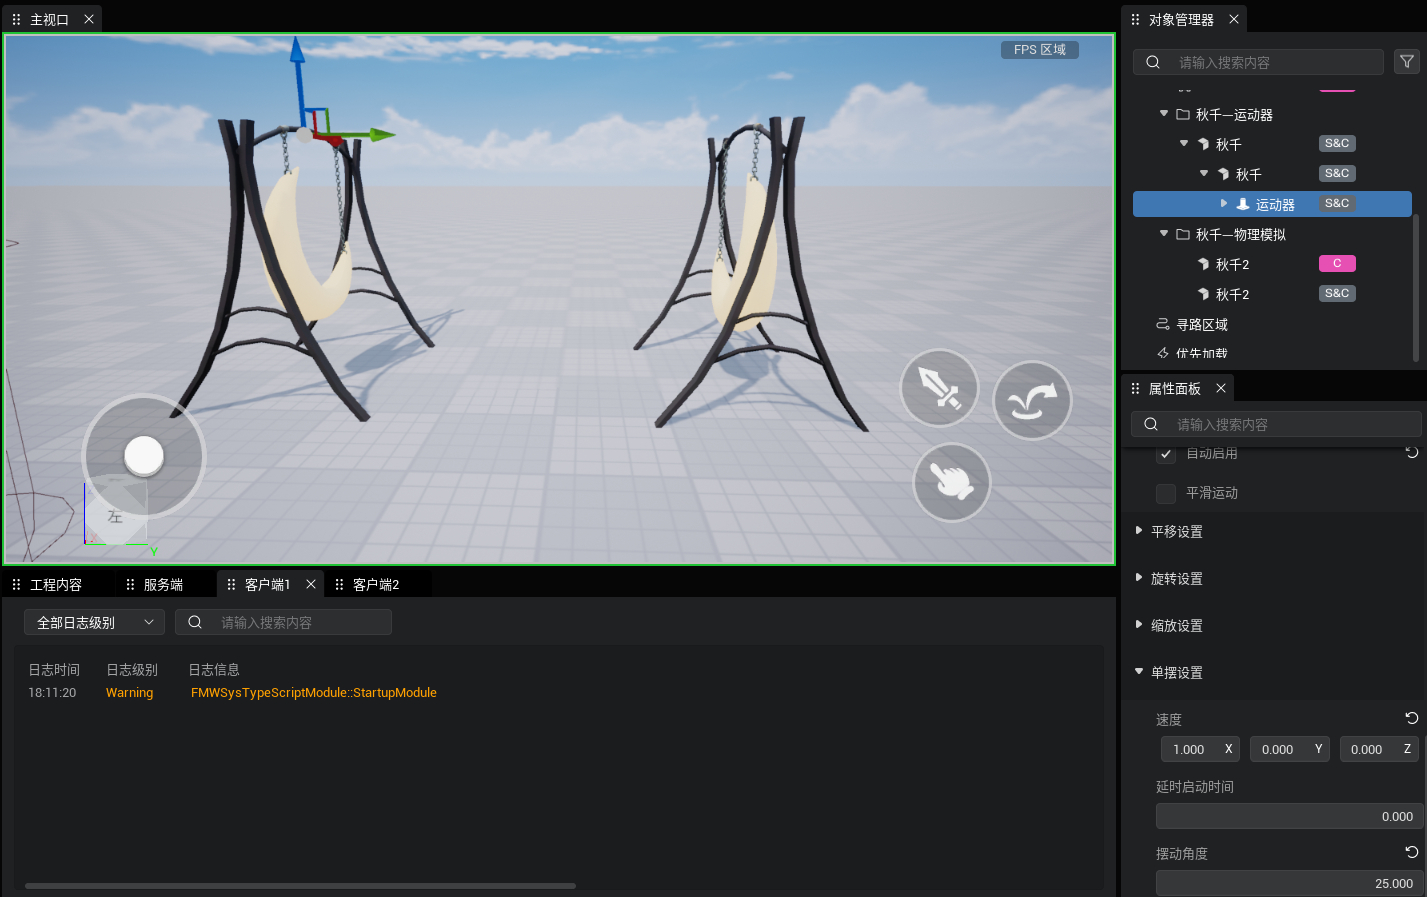Click the 对象管理器 search field
Viewport: 1427px width, 897px height.
[1258, 62]
